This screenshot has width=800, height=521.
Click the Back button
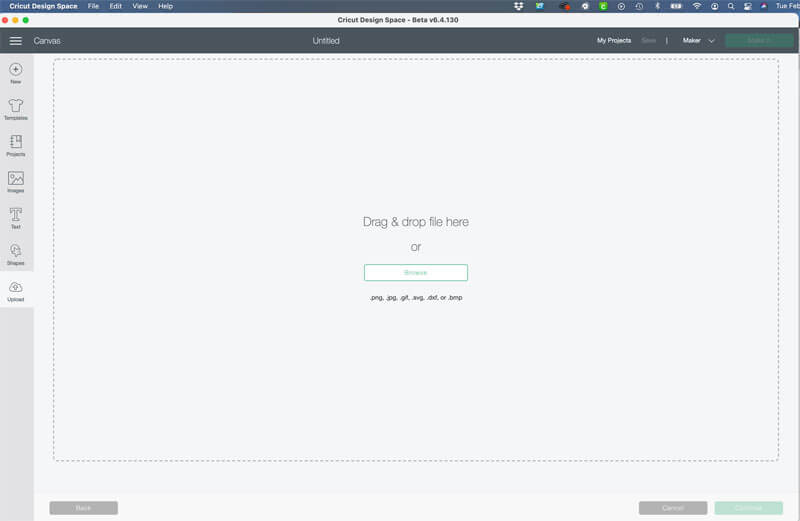[x=84, y=508]
